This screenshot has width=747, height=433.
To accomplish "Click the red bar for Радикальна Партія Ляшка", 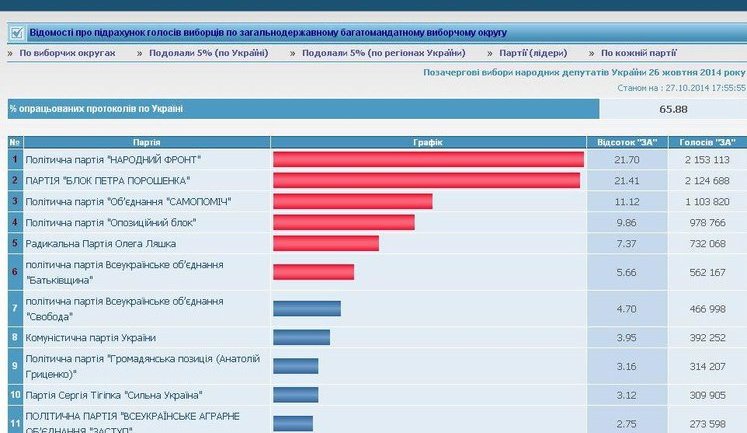I will click(x=326, y=243).
